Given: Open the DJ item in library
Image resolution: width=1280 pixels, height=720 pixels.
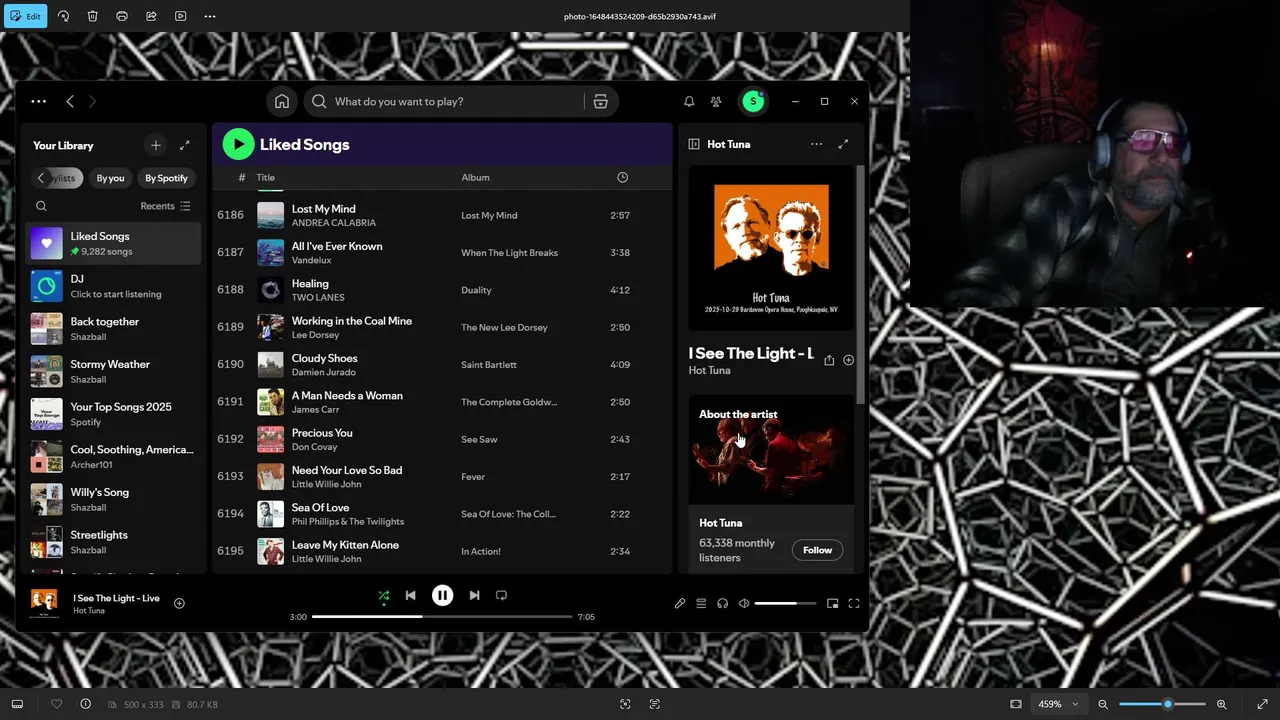Looking at the screenshot, I should 113,286.
